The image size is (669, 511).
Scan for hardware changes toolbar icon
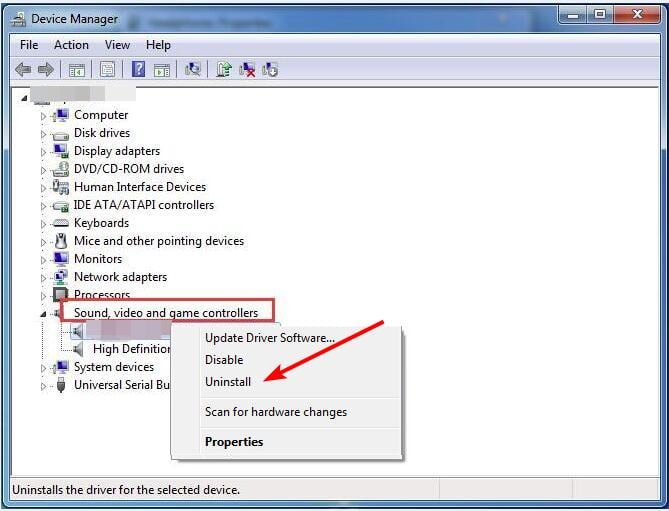[x=192, y=69]
